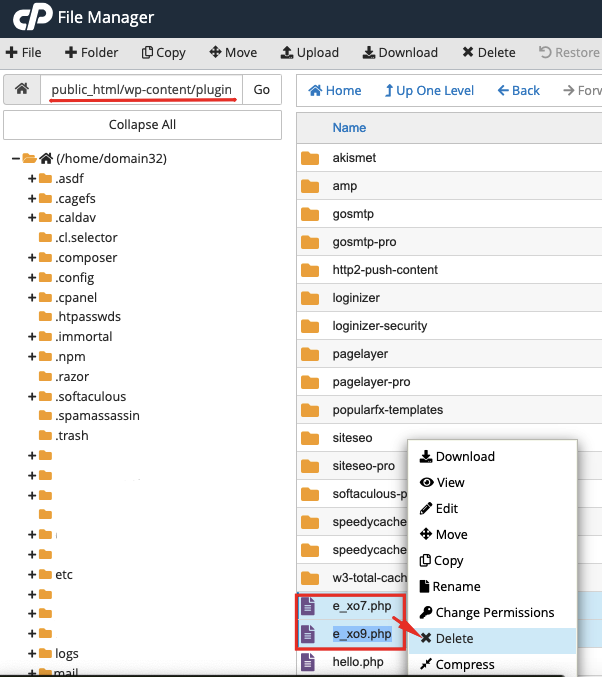
Task: Expand the .immortal folder node
Action: pos(32,336)
